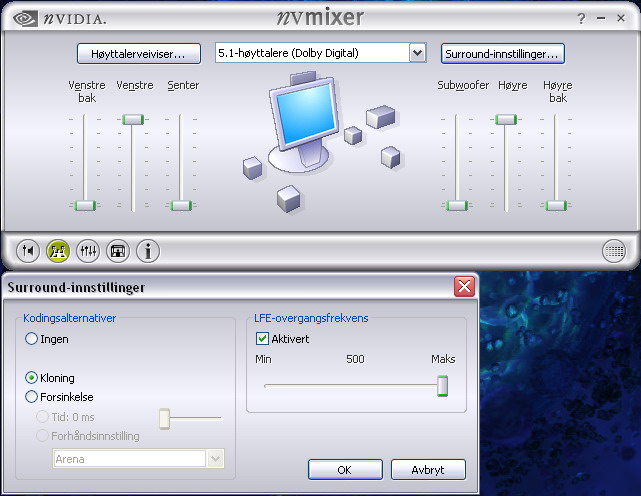This screenshot has height=496, width=641.
Task: Click the delay time slider thumb
Action: coord(164,419)
